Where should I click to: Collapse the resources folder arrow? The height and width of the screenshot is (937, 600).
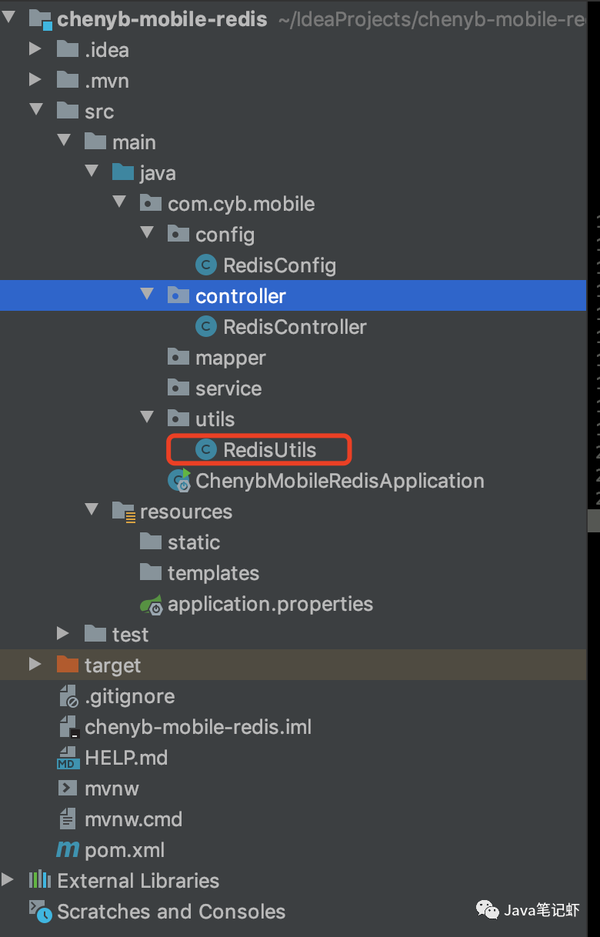click(x=91, y=510)
